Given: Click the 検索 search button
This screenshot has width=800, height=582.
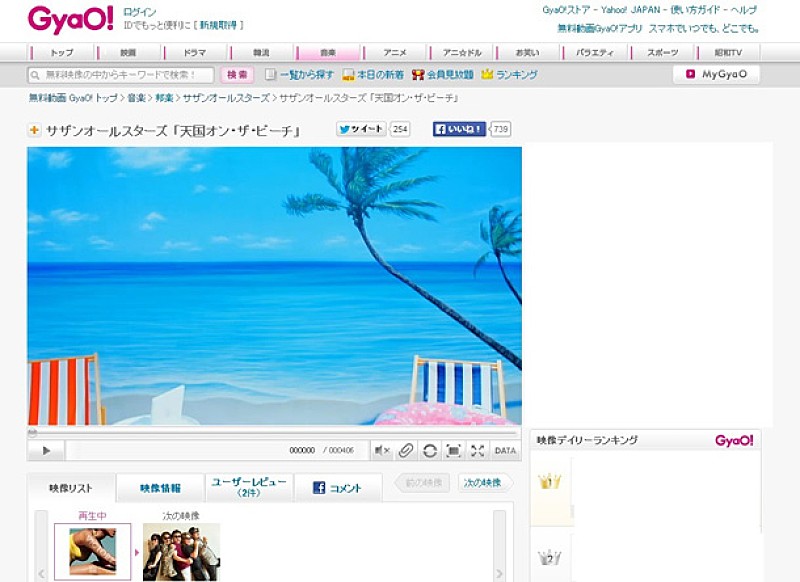Looking at the screenshot, I should [237, 75].
